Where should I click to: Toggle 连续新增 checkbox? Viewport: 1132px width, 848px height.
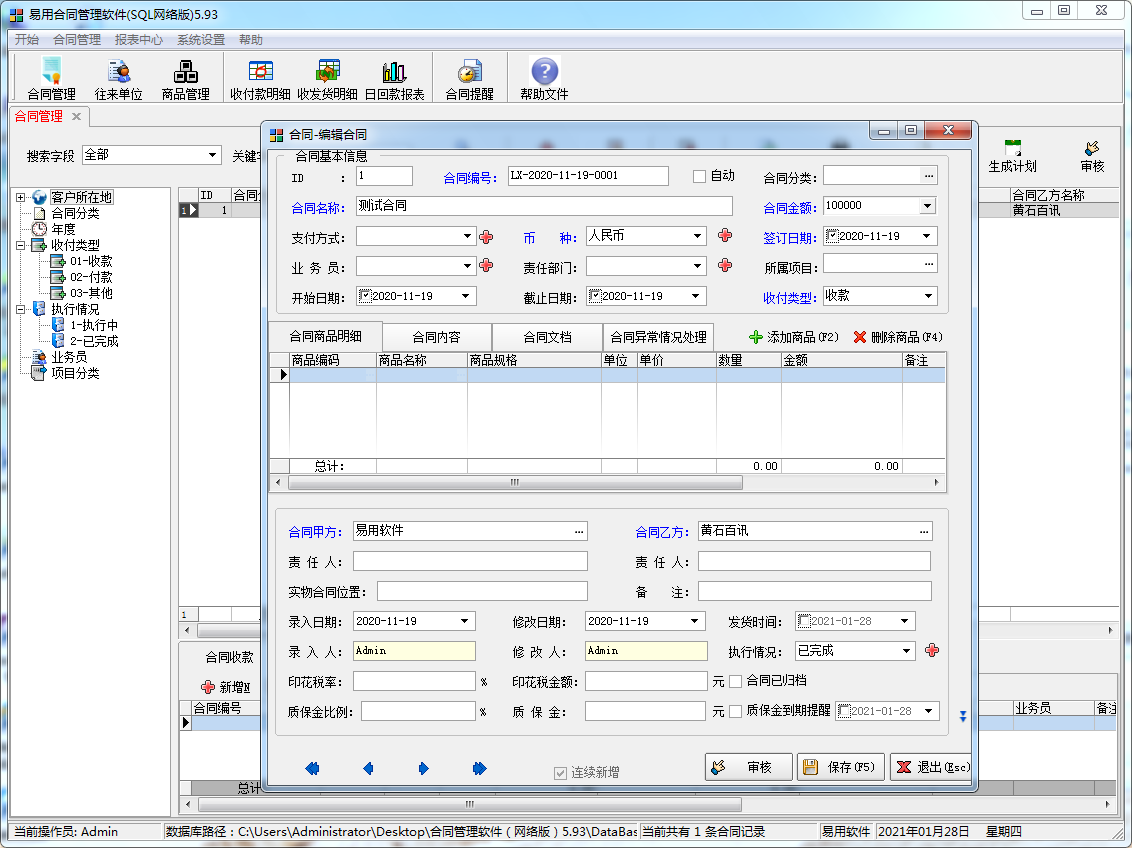560,773
